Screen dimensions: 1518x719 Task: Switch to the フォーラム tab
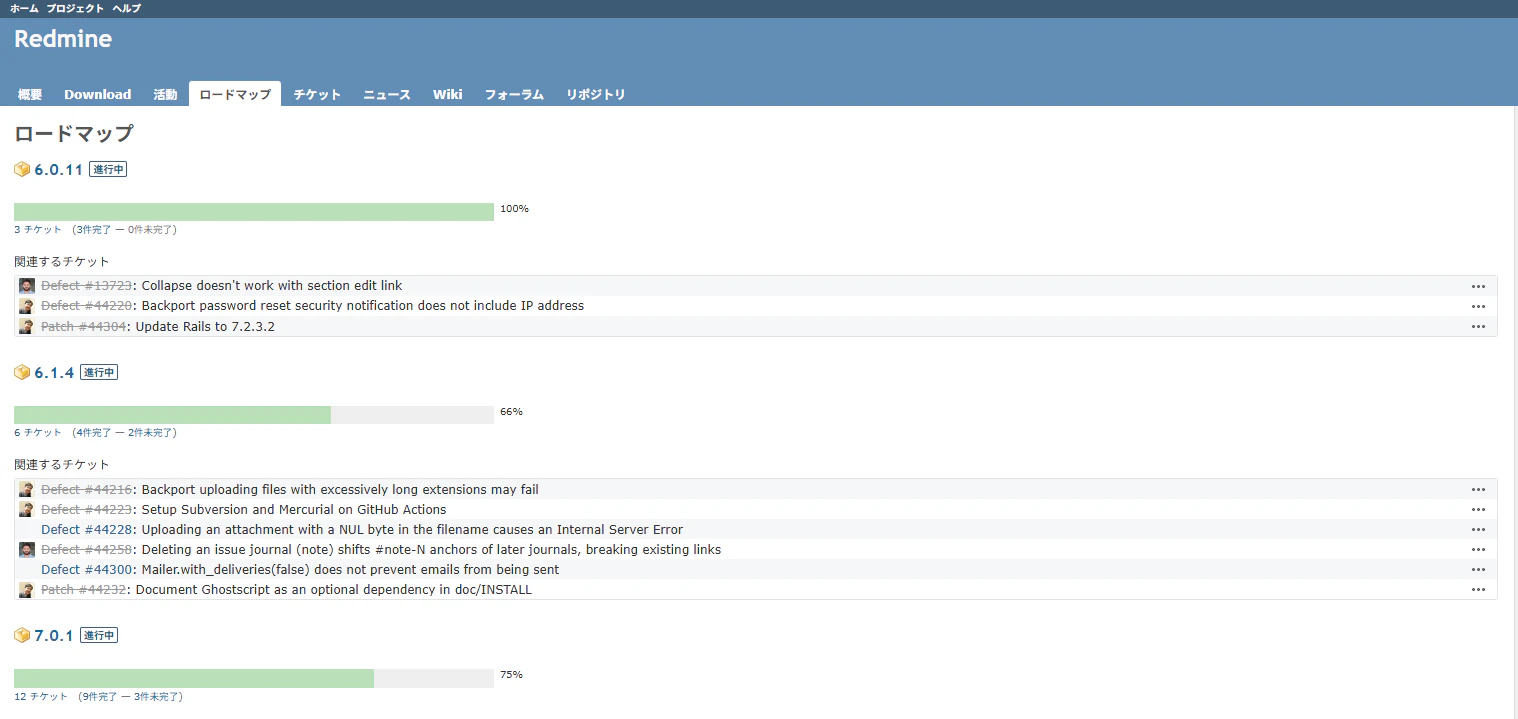[x=514, y=94]
